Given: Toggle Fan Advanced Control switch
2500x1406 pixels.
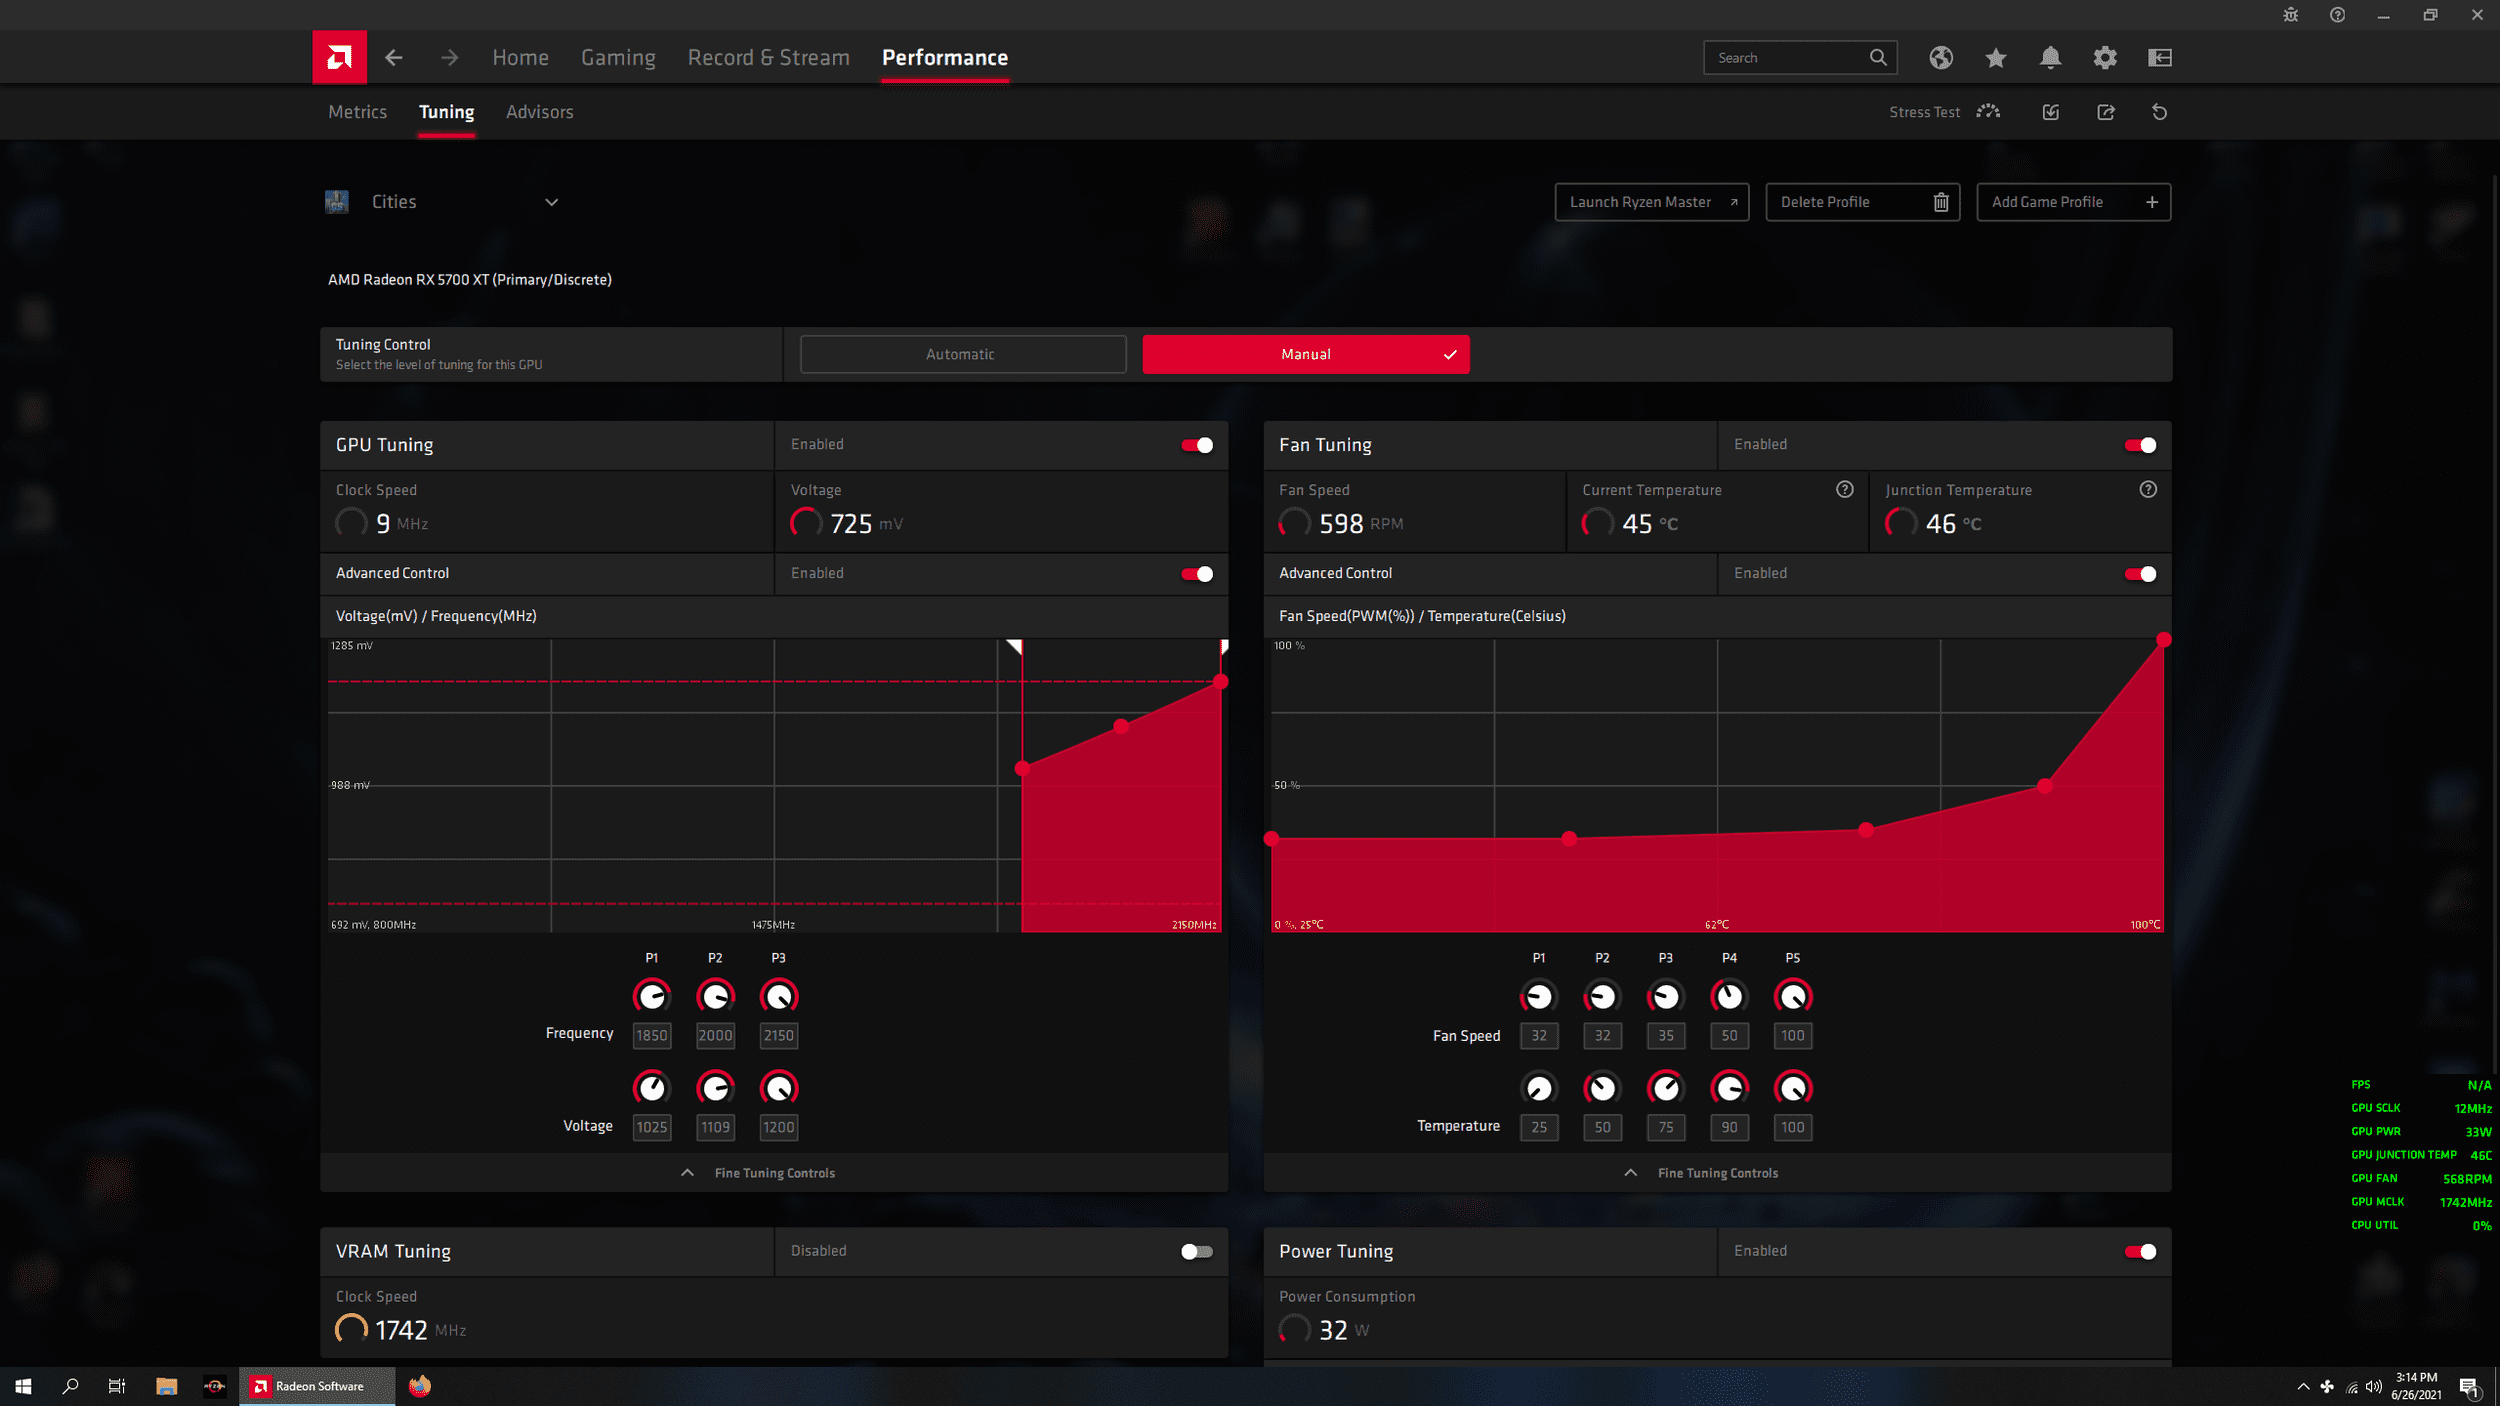Looking at the screenshot, I should (2140, 574).
